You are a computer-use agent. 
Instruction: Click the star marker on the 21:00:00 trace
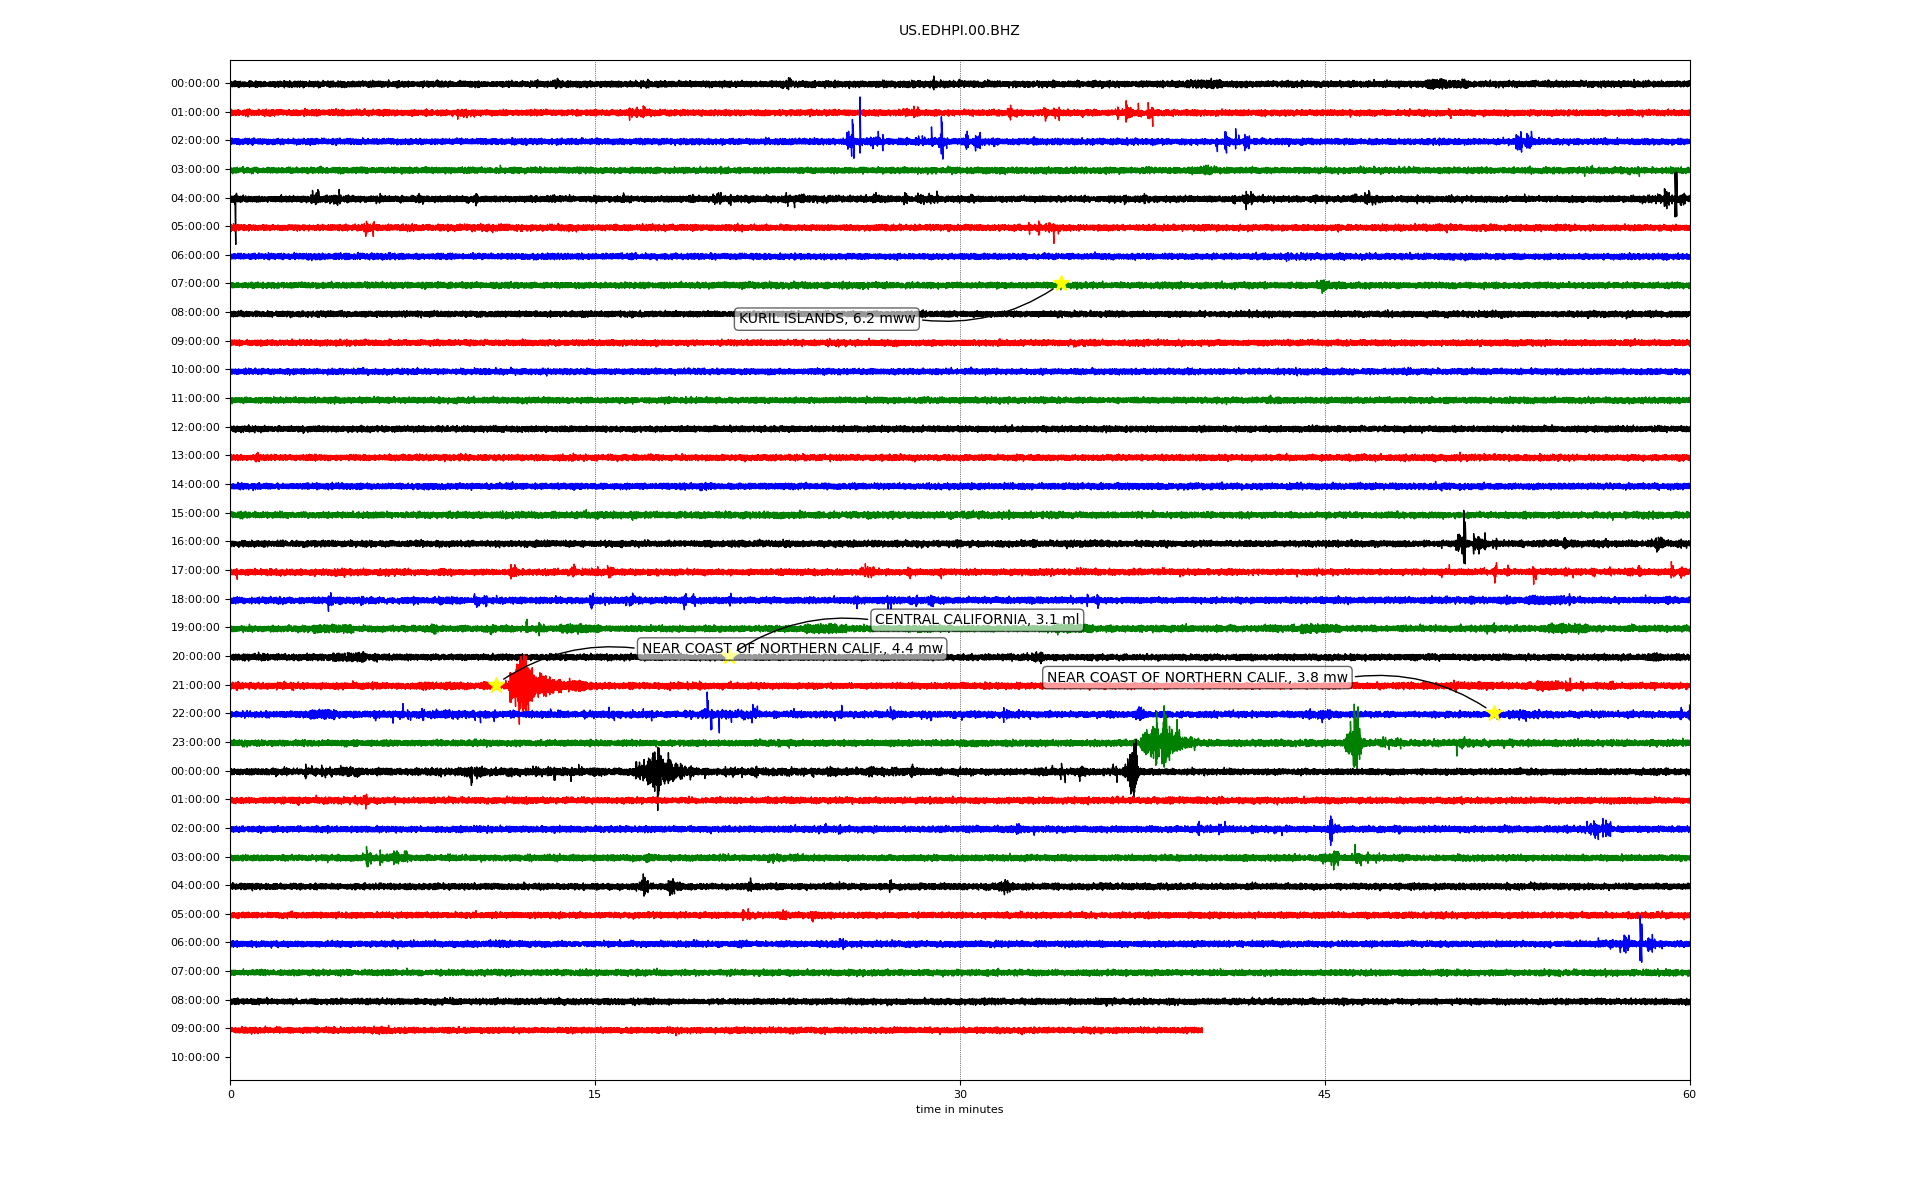tap(496, 685)
